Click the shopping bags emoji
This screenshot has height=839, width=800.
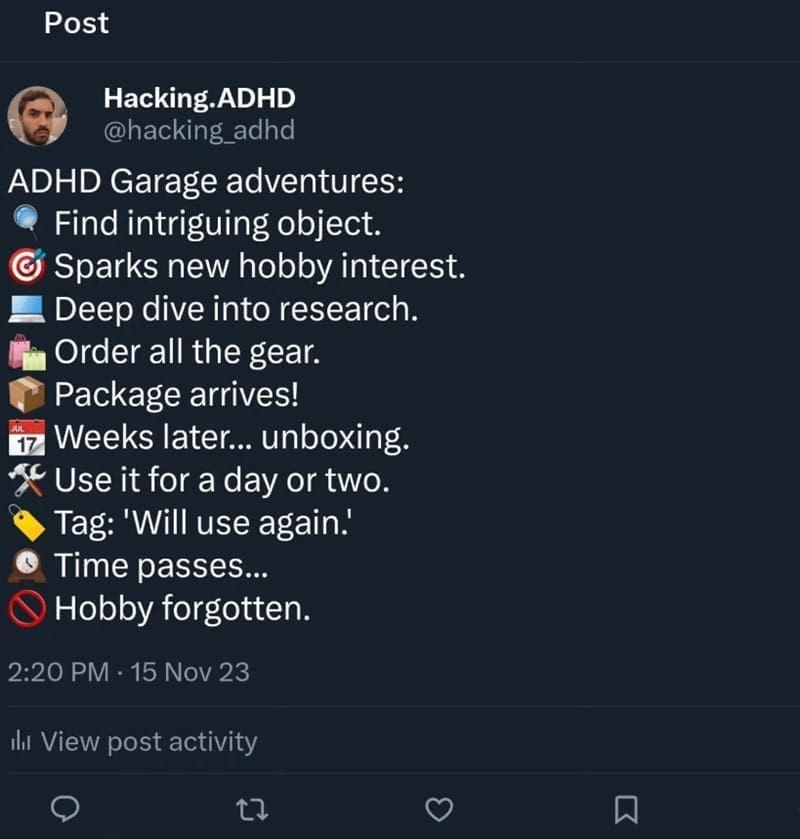click(27, 352)
